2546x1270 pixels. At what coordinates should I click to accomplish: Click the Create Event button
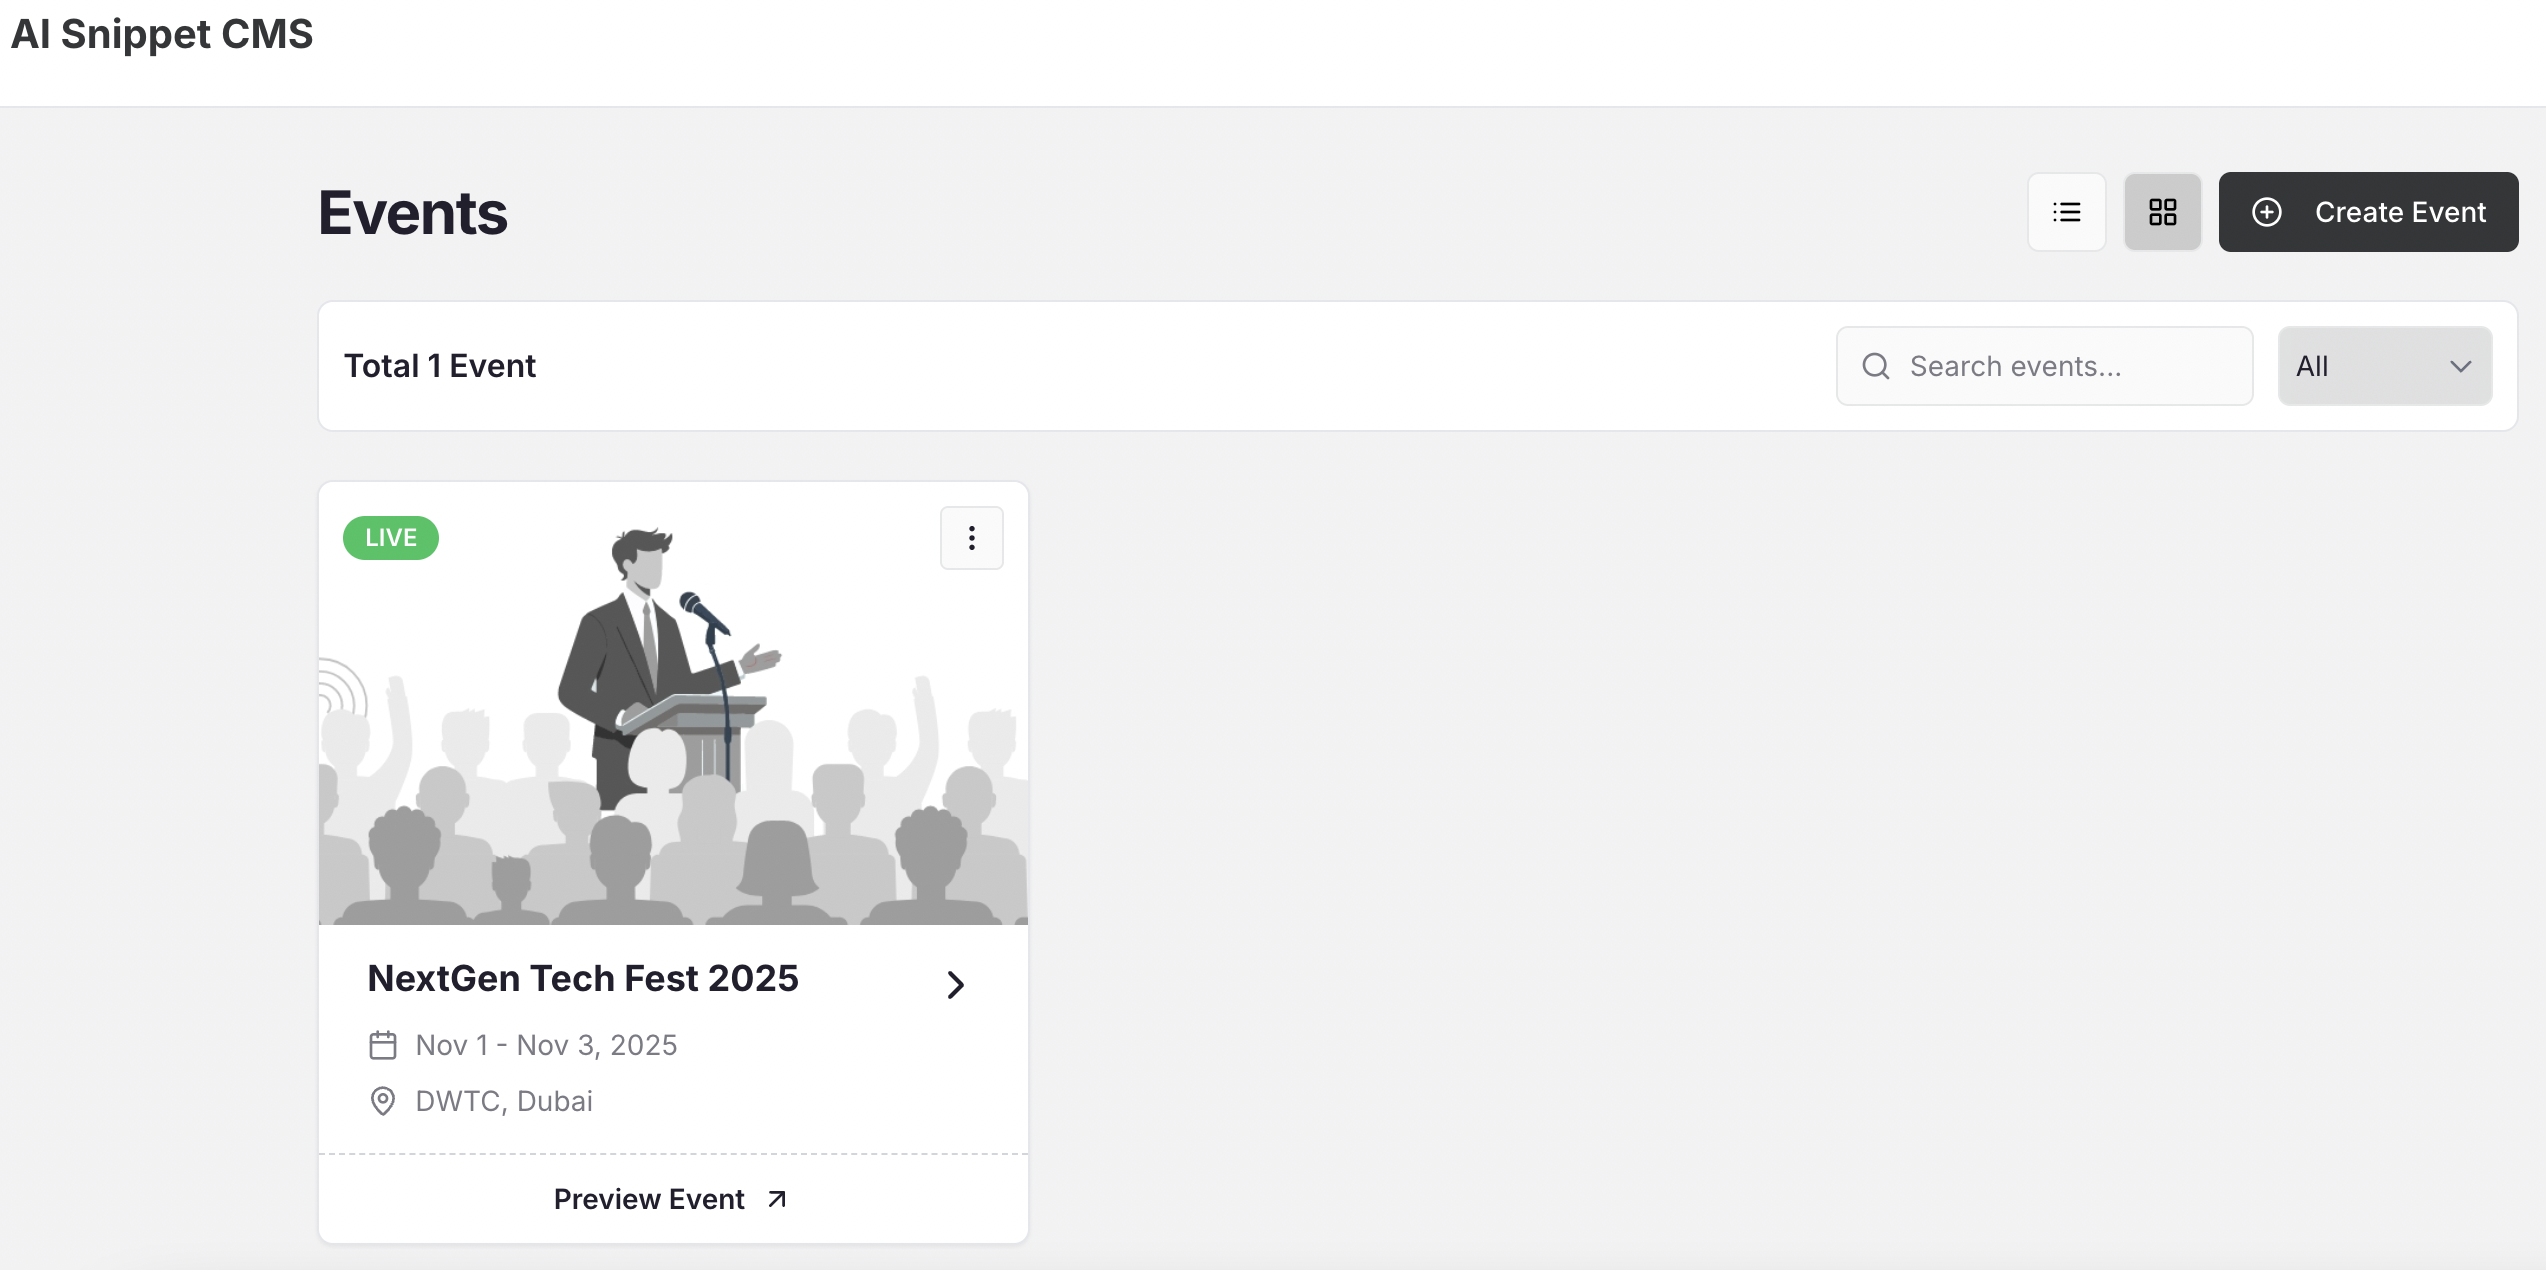pos(2369,212)
